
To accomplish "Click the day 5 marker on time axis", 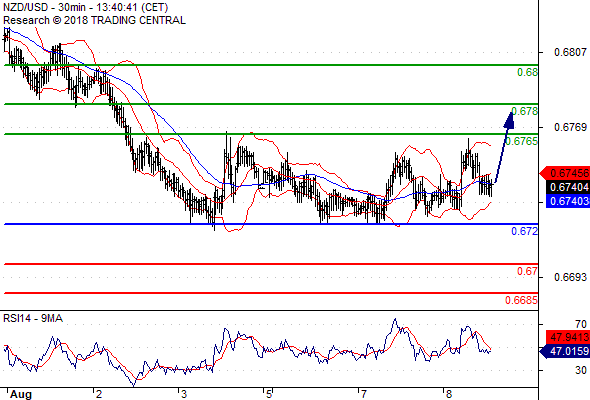I will click(269, 394).
